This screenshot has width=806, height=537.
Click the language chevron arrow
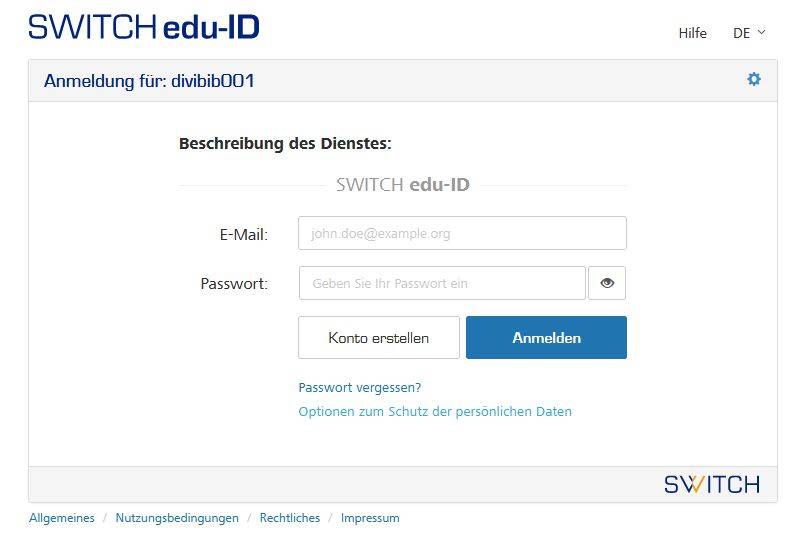(x=761, y=32)
